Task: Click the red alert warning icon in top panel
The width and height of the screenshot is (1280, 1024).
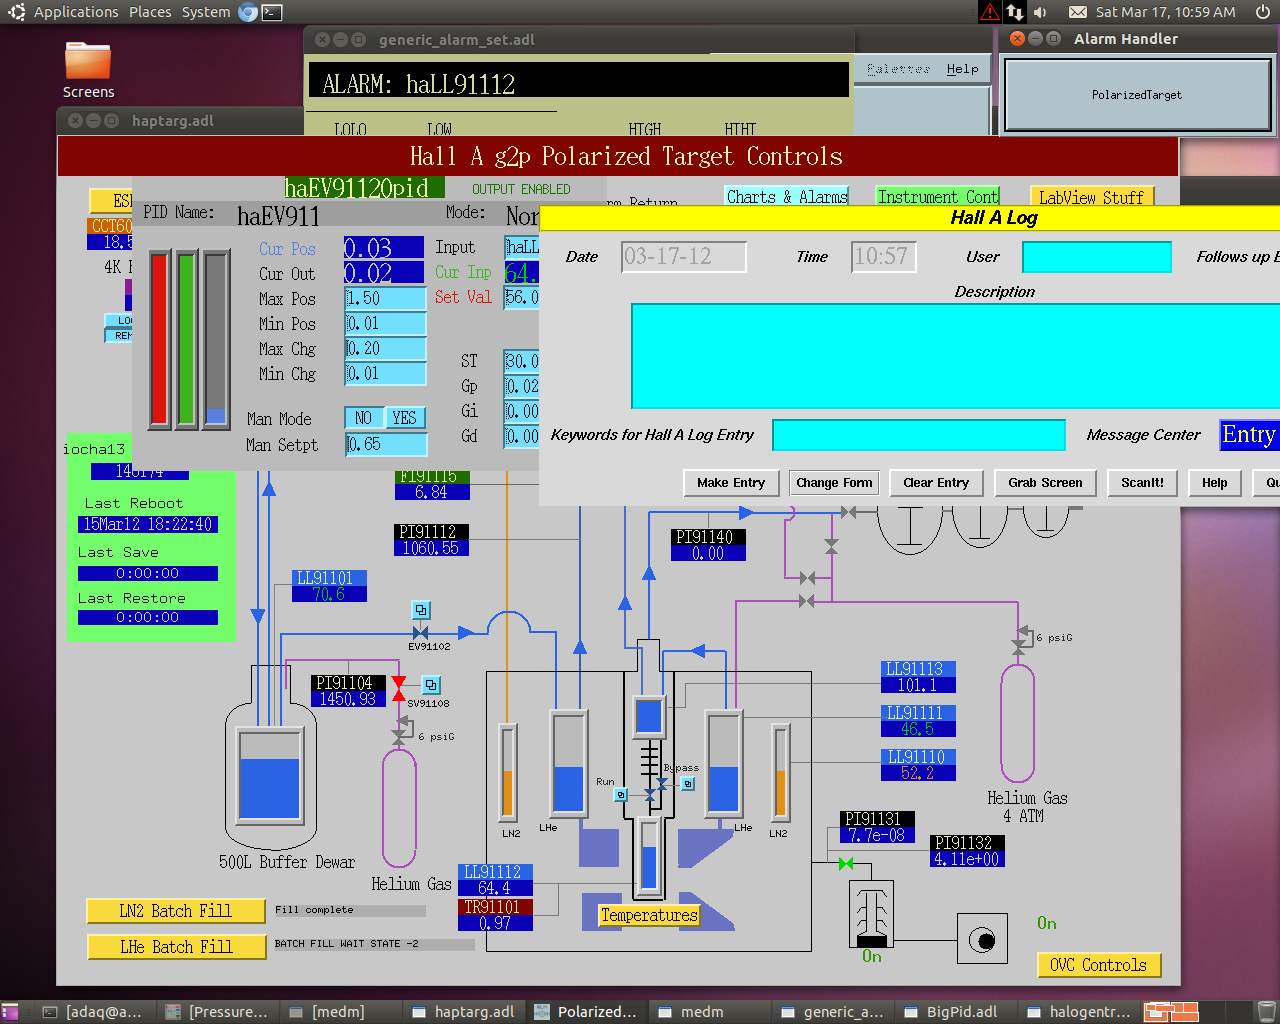Action: (989, 12)
